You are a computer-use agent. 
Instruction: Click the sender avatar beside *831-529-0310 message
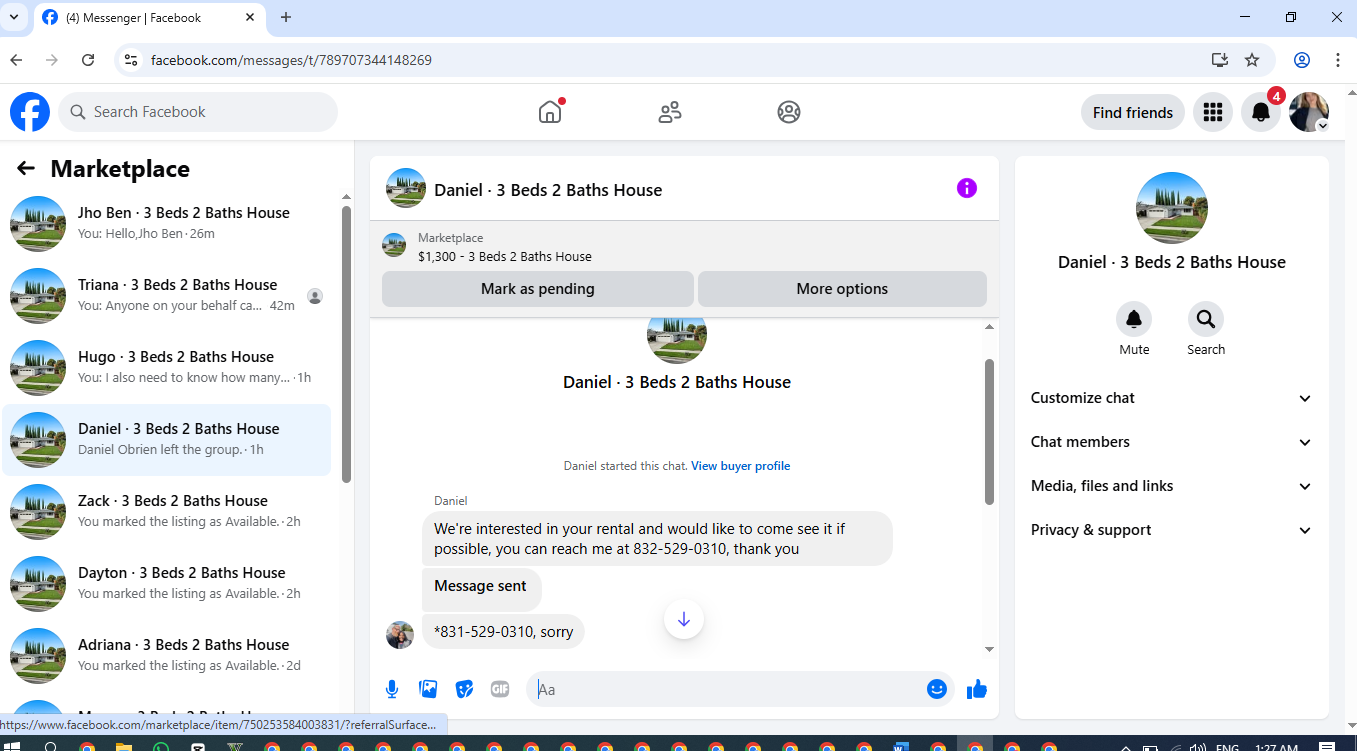[400, 634]
